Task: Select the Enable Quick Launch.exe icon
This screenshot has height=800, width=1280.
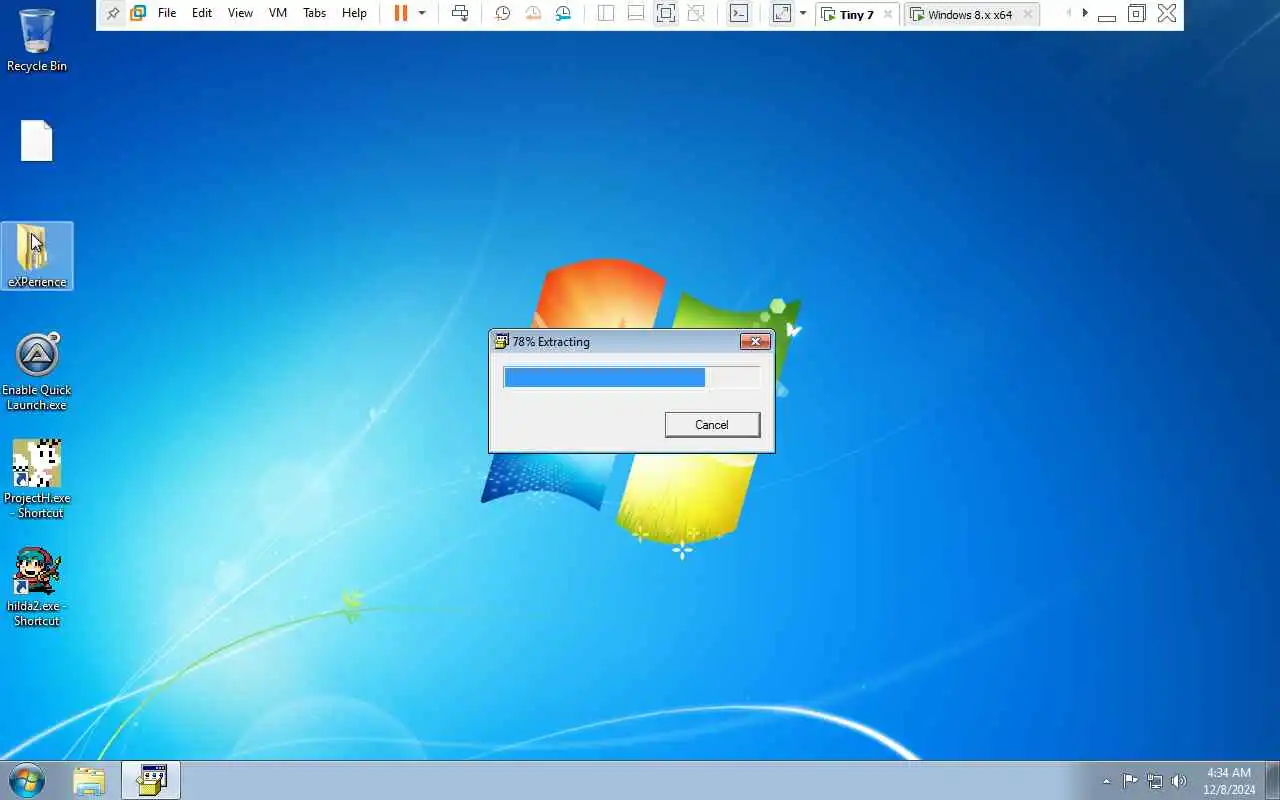Action: [x=37, y=372]
